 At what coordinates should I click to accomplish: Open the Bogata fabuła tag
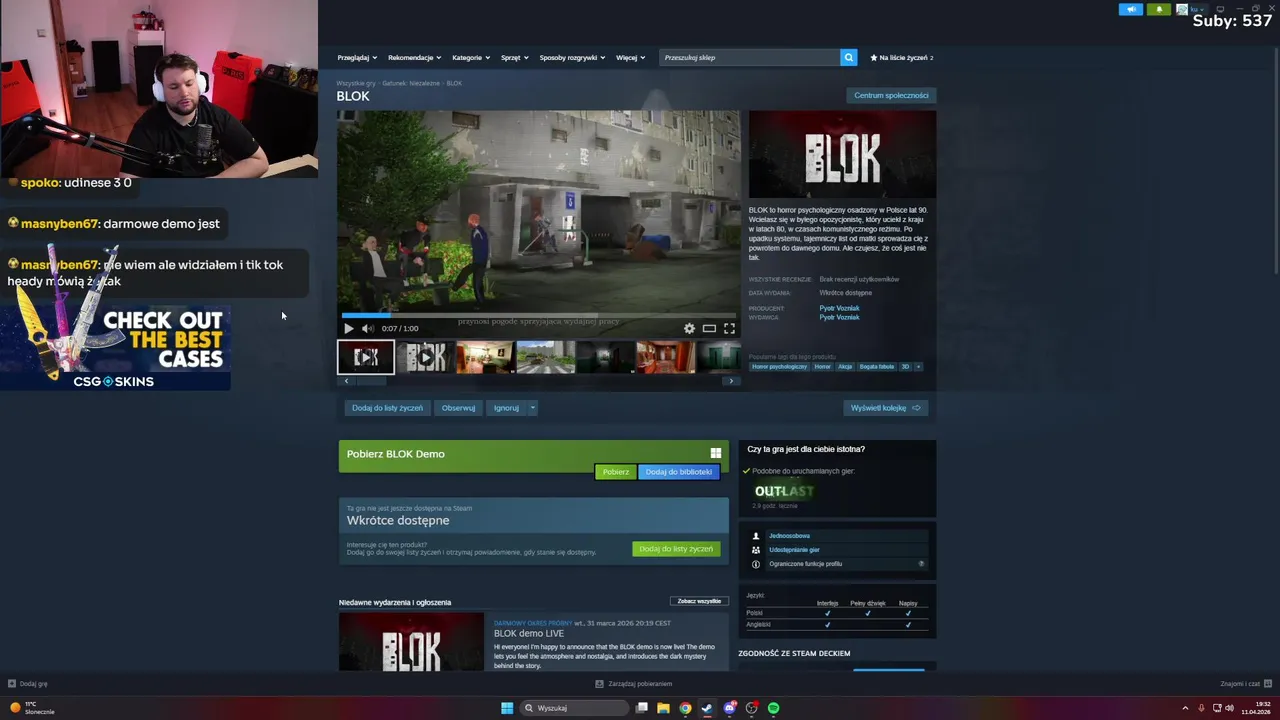pos(877,367)
